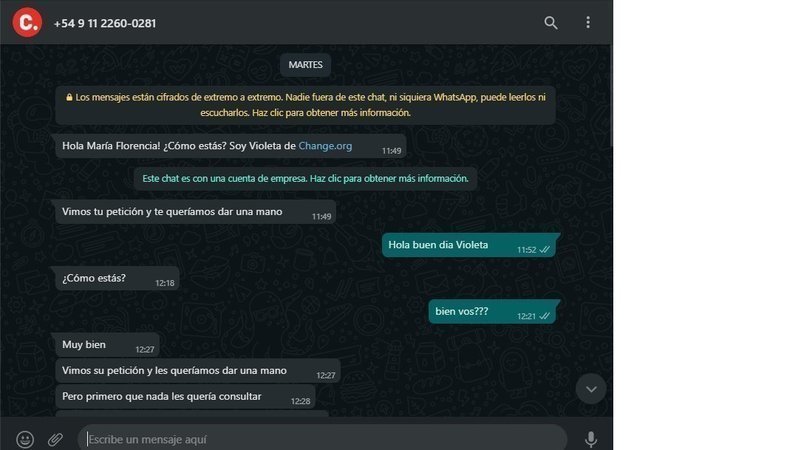Click the double checkmarks on 'bien vos???'
The width and height of the screenshot is (800, 450).
coord(545,316)
